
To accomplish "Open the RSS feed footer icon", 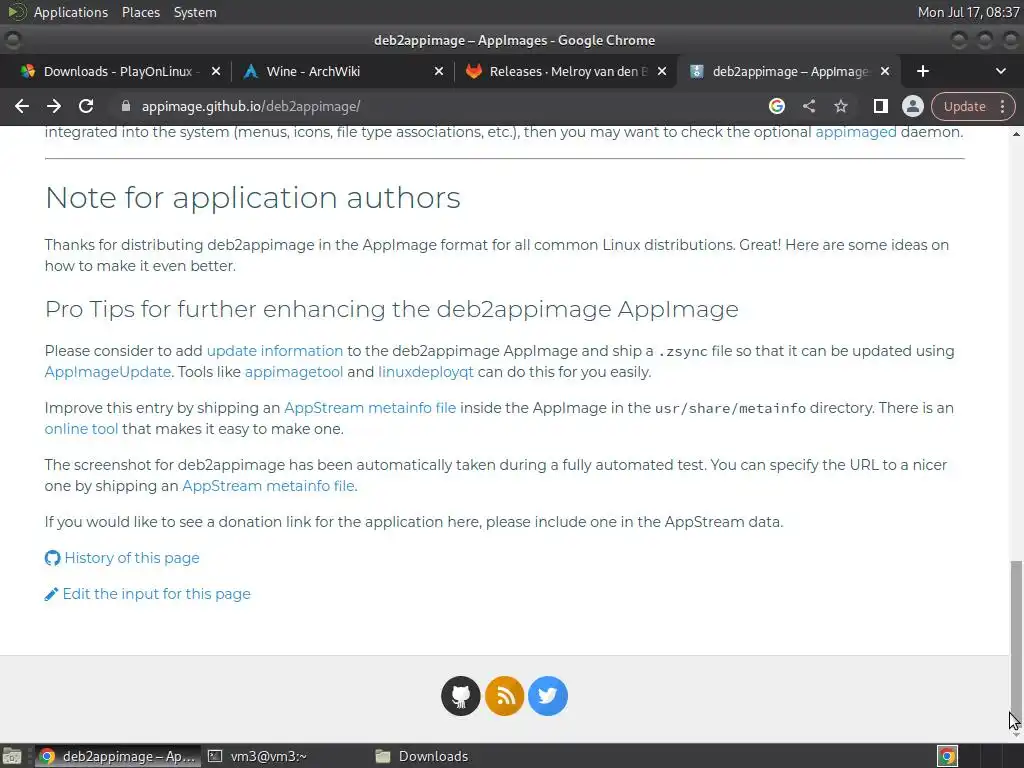I will (x=504, y=696).
